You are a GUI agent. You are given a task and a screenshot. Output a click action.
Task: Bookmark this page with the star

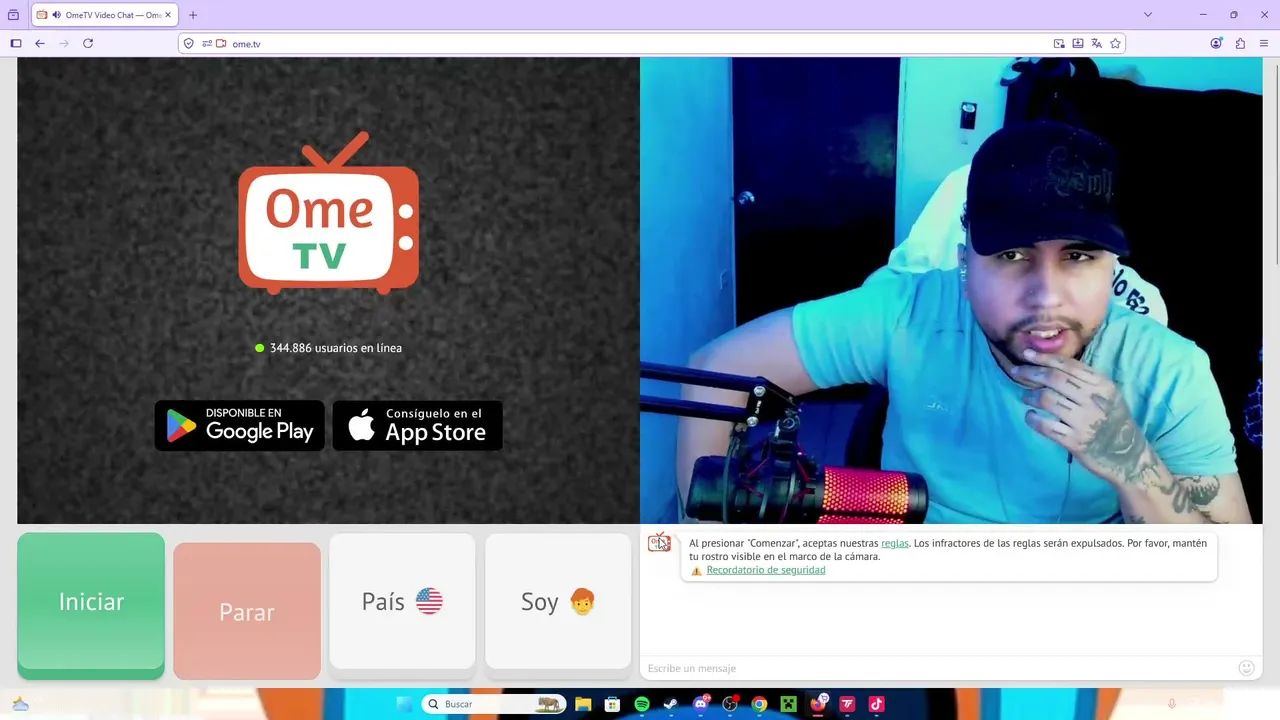click(1116, 44)
